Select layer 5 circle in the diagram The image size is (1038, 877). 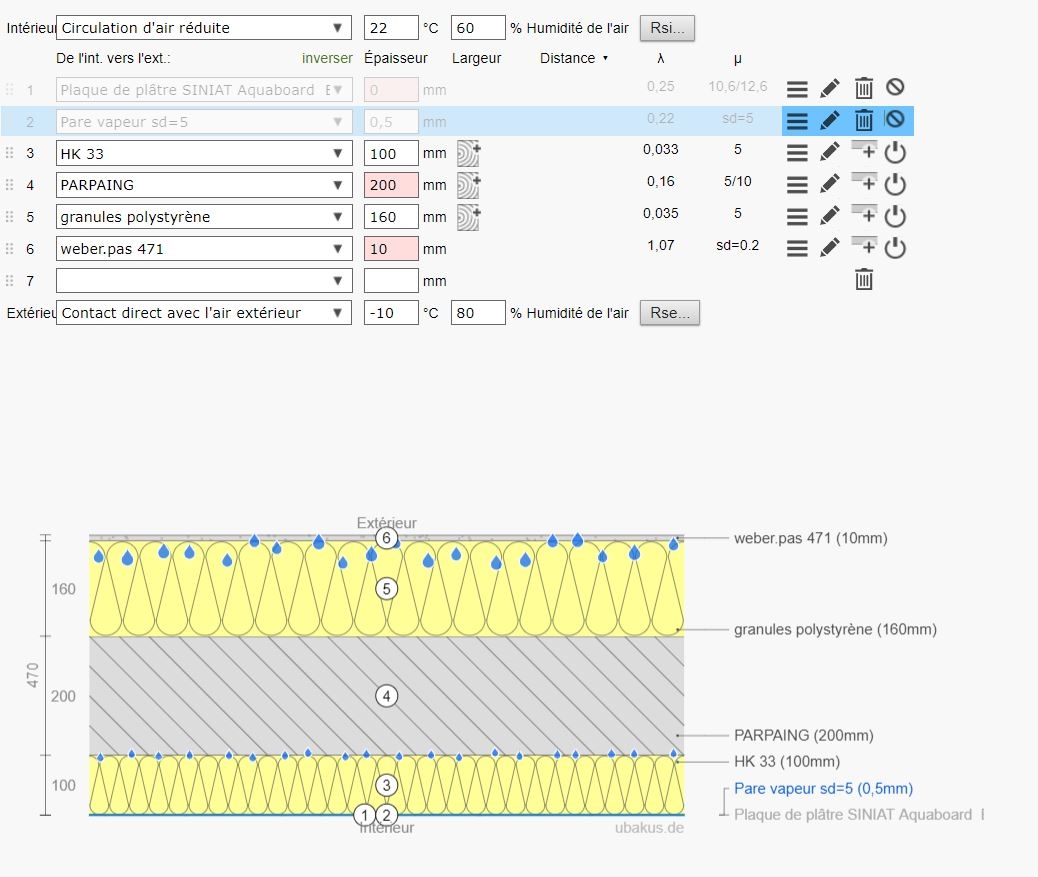coord(387,589)
